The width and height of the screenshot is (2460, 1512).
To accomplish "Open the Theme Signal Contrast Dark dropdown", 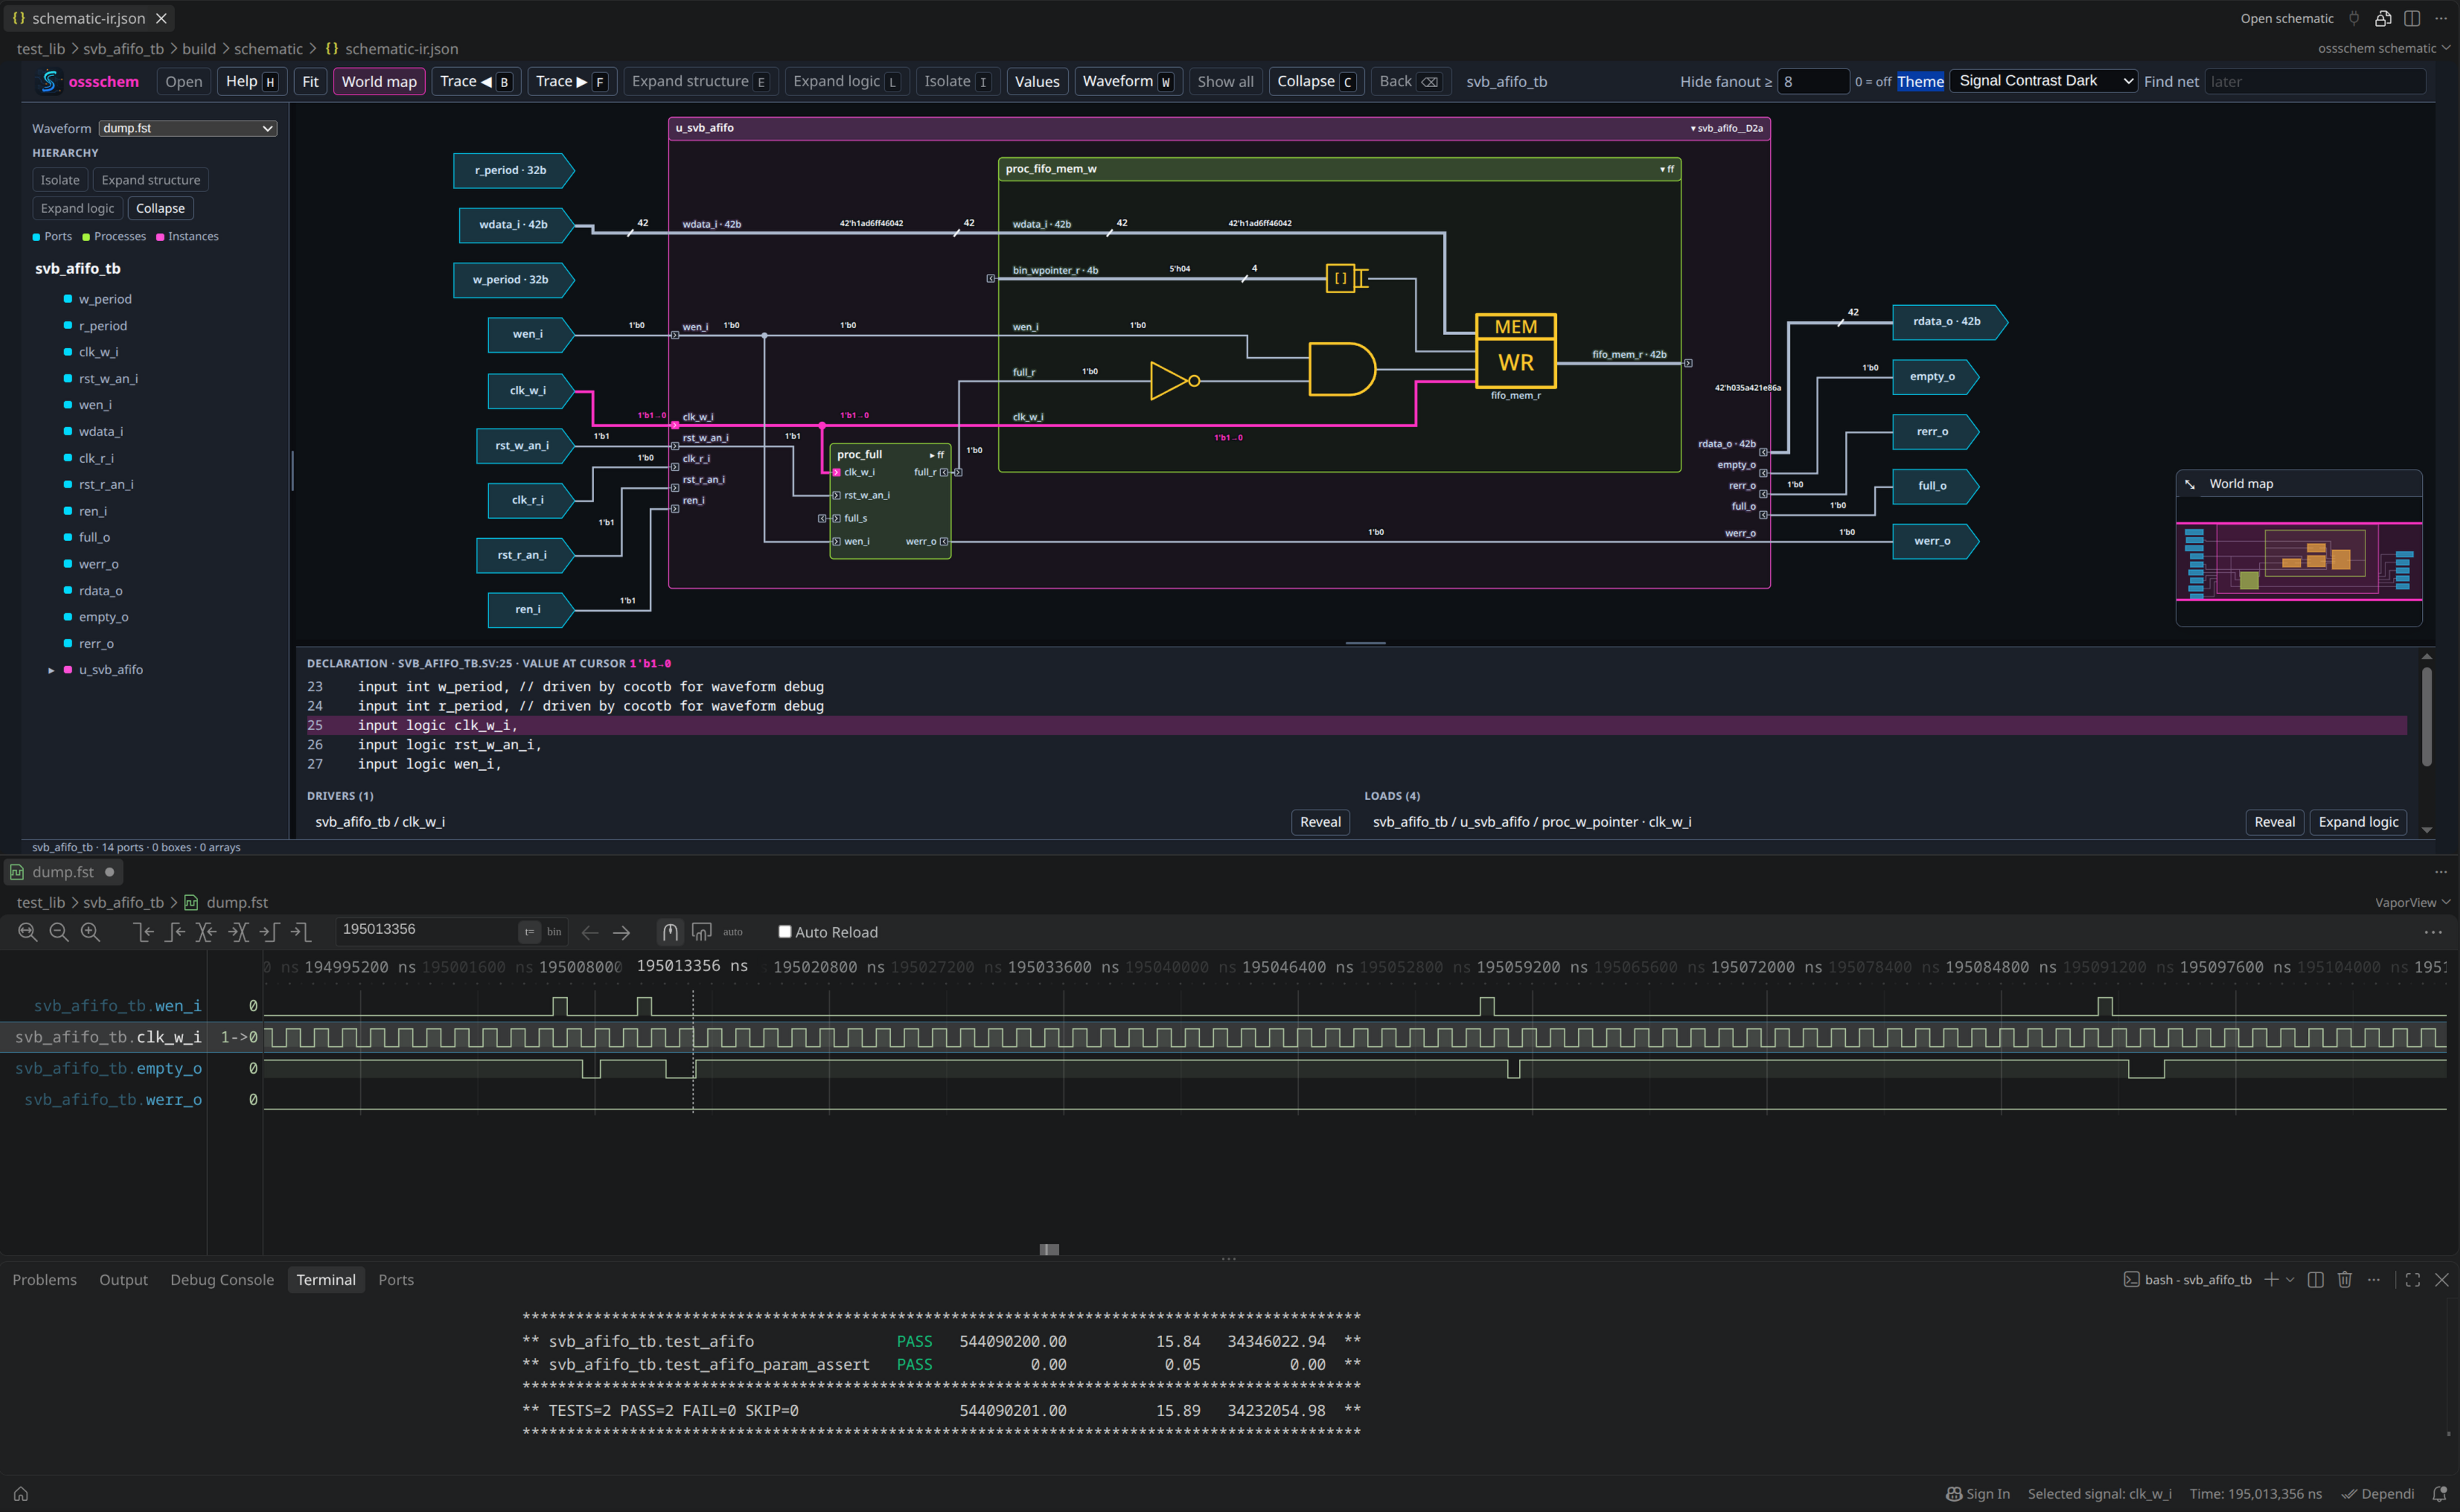I will pyautogui.click(x=2043, y=81).
